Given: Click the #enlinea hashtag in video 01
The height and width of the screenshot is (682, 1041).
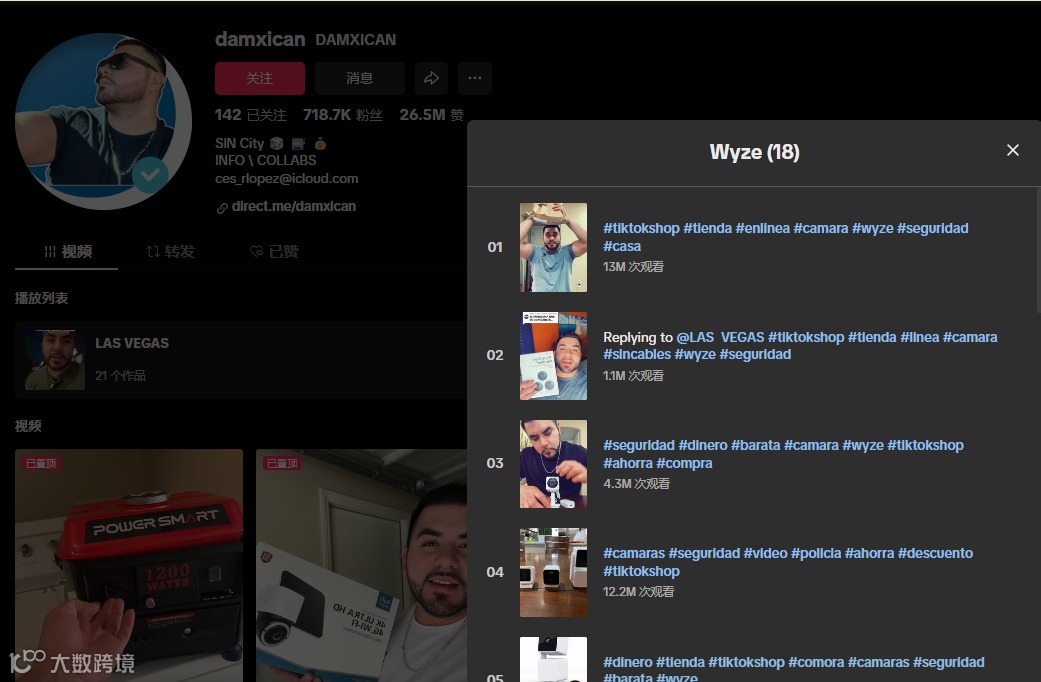Looking at the screenshot, I should tap(762, 228).
